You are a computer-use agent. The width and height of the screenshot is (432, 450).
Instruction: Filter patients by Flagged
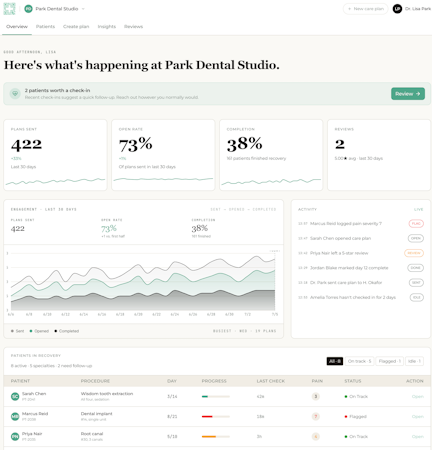tap(390, 361)
